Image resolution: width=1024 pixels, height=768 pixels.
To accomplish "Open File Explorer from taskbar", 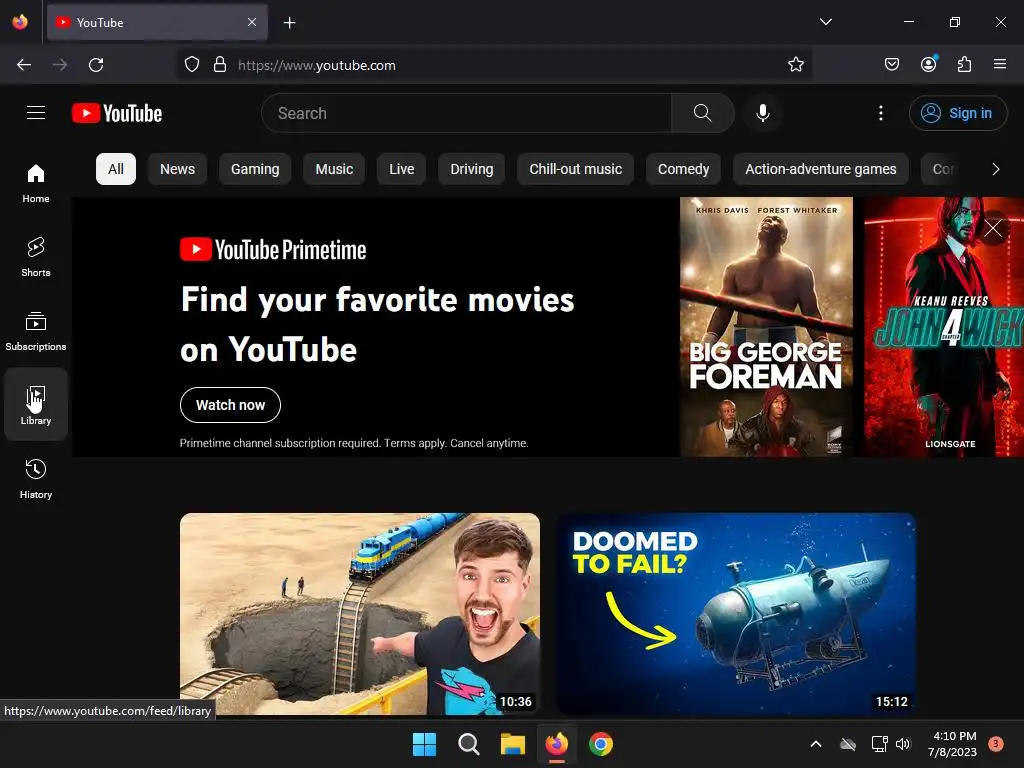I will point(513,744).
